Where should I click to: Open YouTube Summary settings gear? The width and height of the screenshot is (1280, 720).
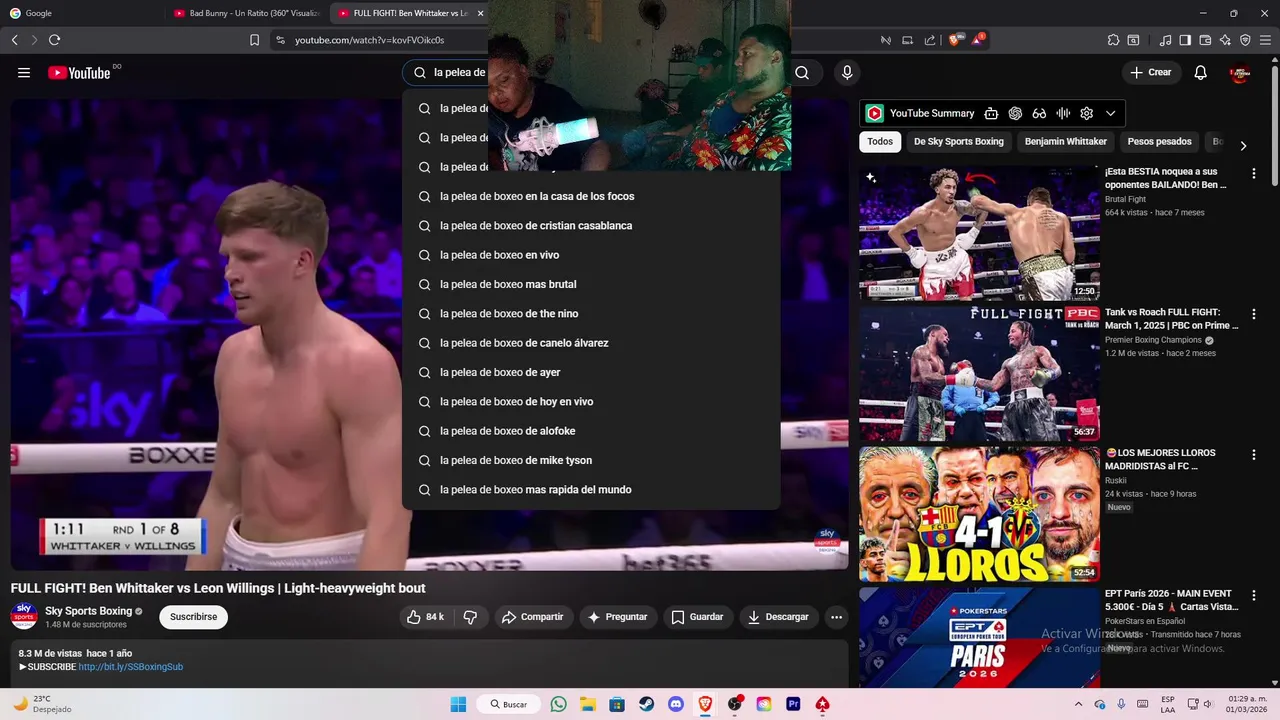tap(1087, 114)
